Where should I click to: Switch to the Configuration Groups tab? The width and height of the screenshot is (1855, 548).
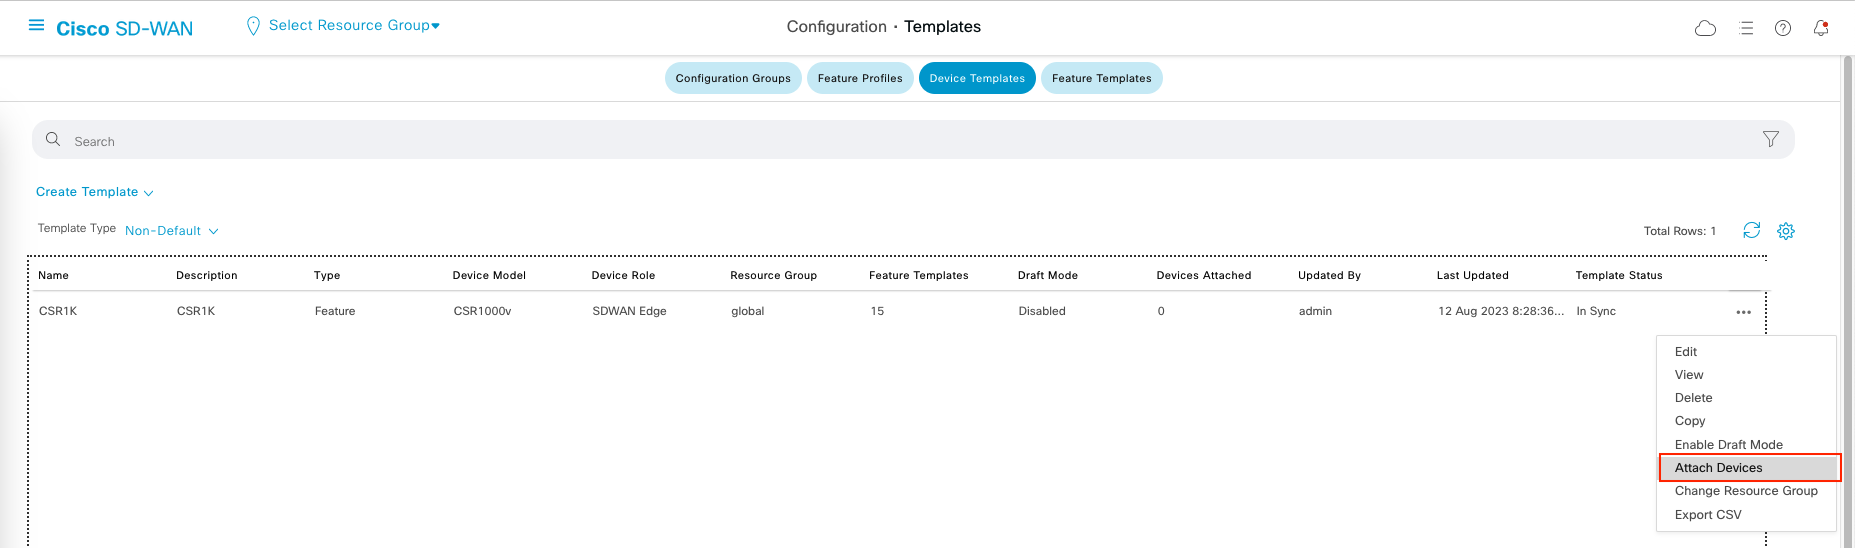point(732,78)
